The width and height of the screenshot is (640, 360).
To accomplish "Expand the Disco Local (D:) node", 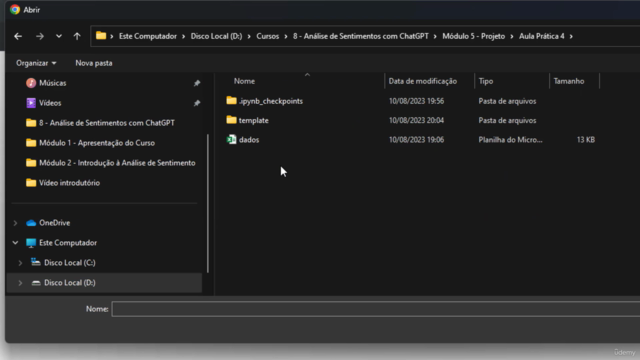I will [x=20, y=283].
